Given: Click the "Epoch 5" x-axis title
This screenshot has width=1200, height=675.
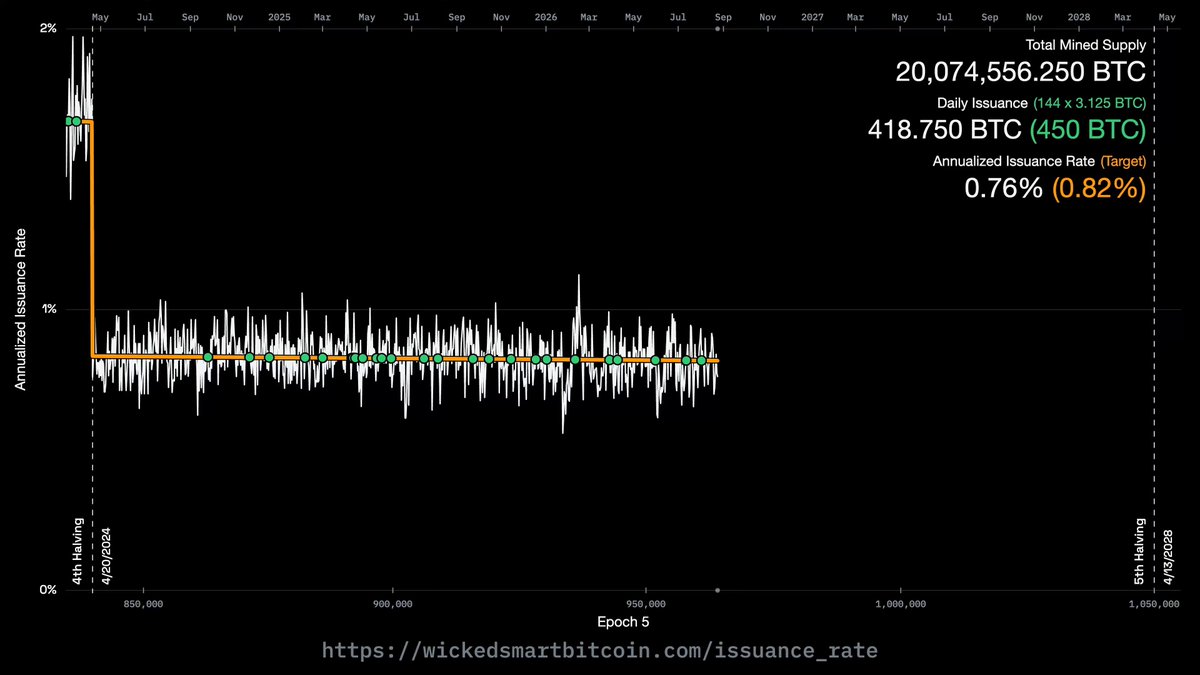Looking at the screenshot, I should tap(623, 622).
